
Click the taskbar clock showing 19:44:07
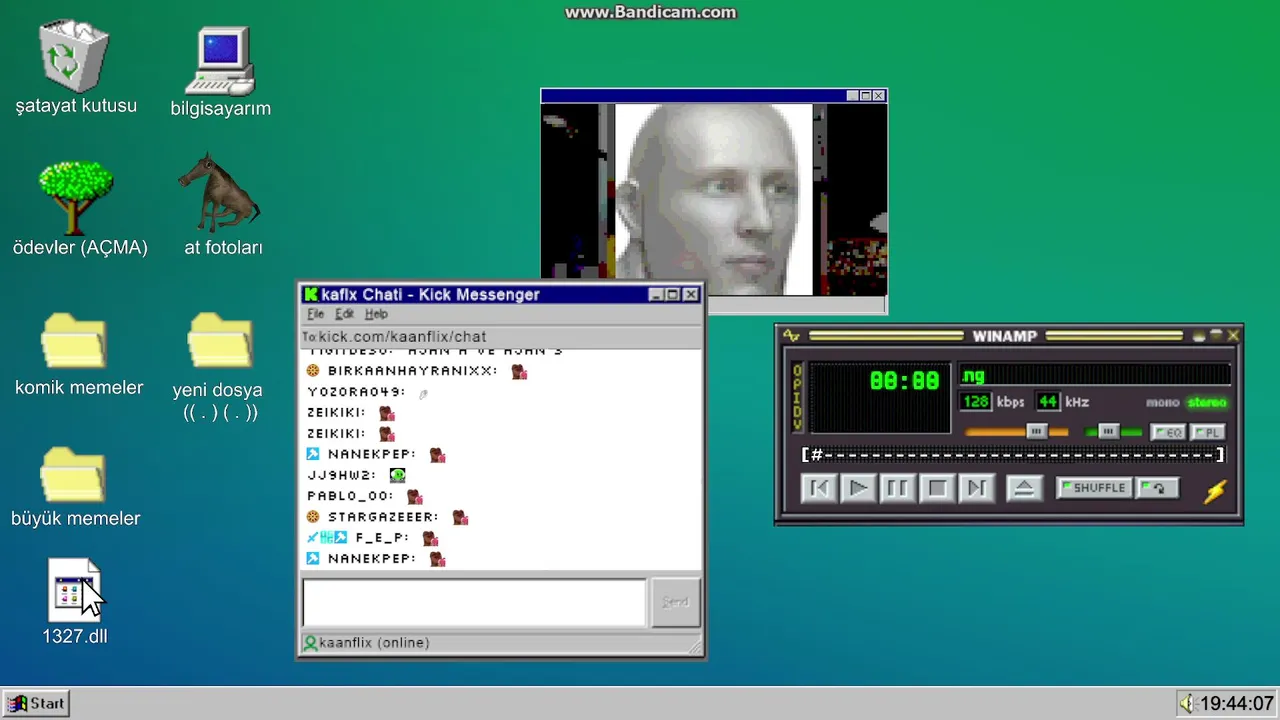1237,703
